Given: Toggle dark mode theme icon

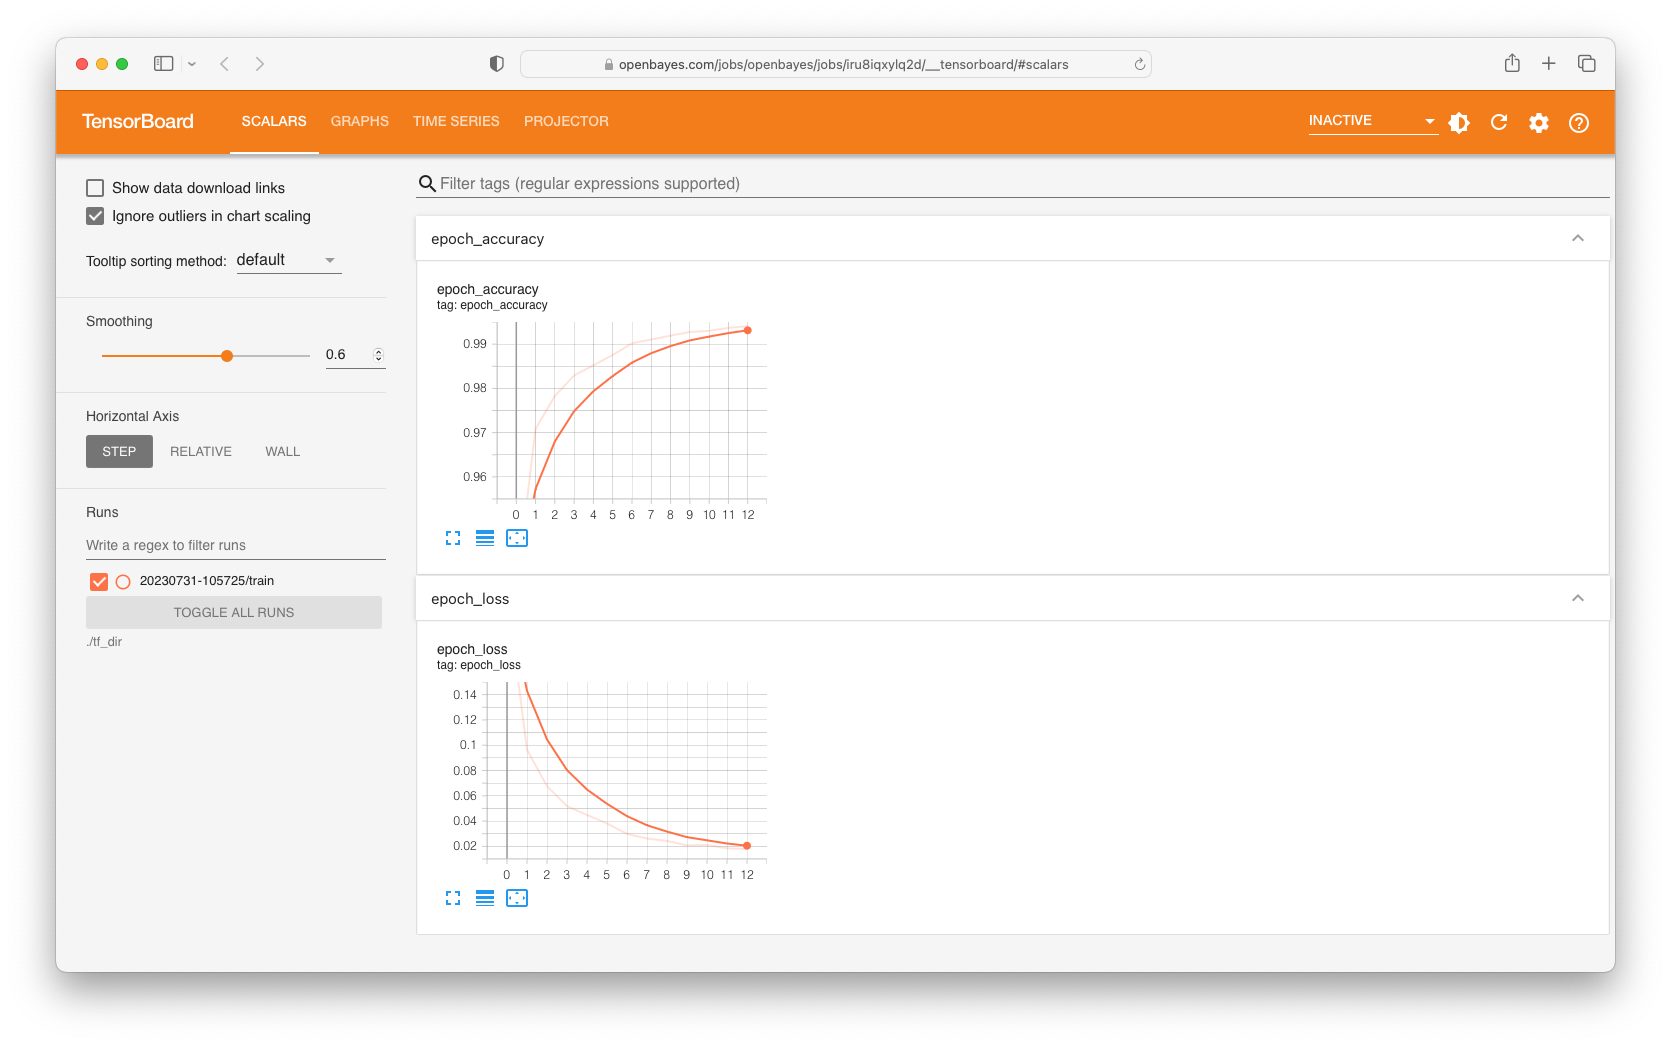Looking at the screenshot, I should 1459,123.
